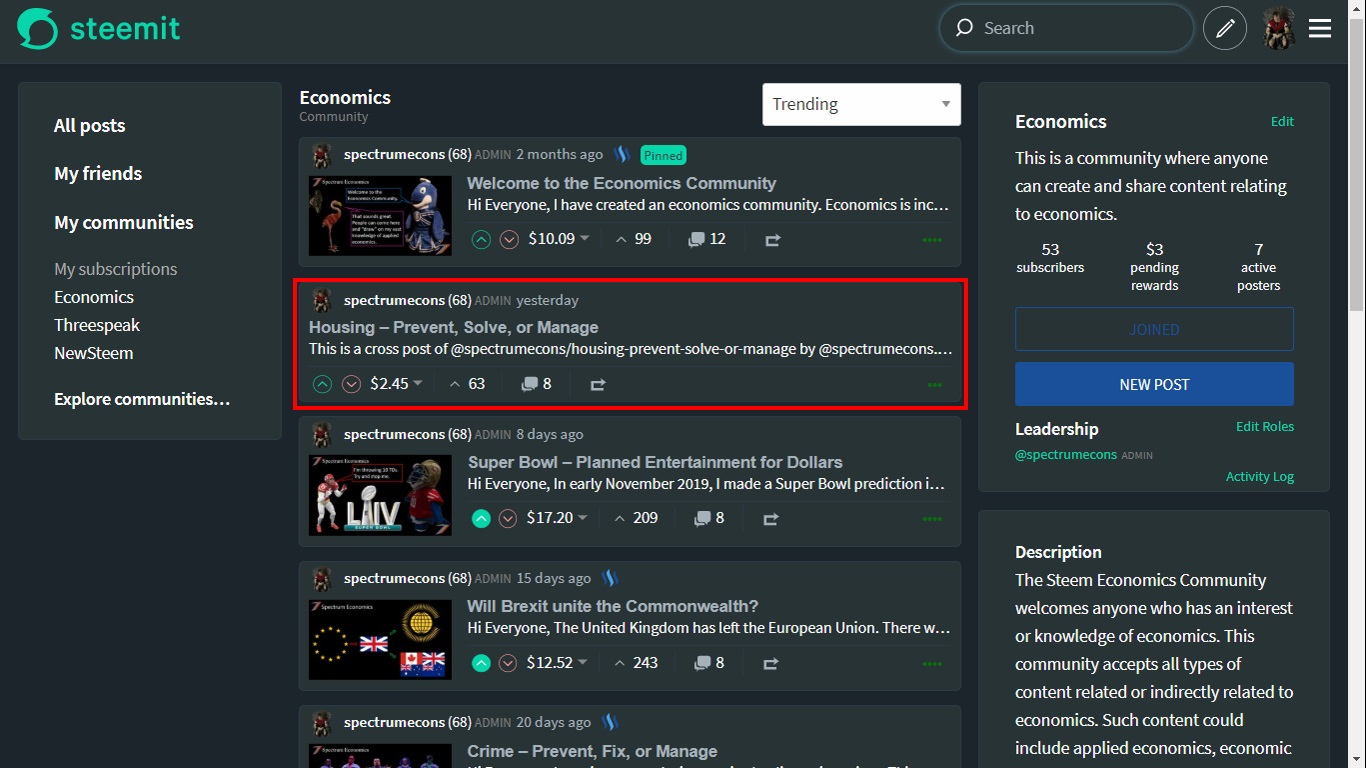Image resolution: width=1366 pixels, height=768 pixels.
Task: Resteem the Super Bowl post
Action: 771,519
